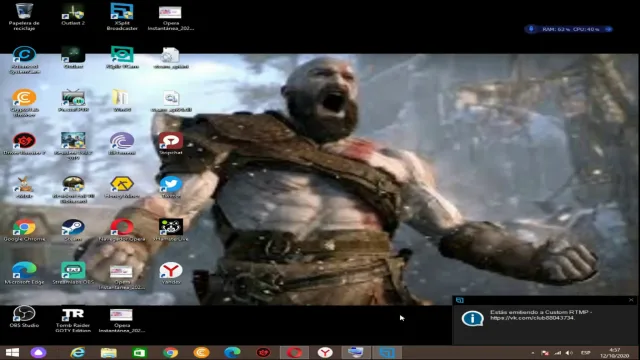Open the red Driver Booster taskbar icon
Viewport: 640px width, 360px height.
263,353
